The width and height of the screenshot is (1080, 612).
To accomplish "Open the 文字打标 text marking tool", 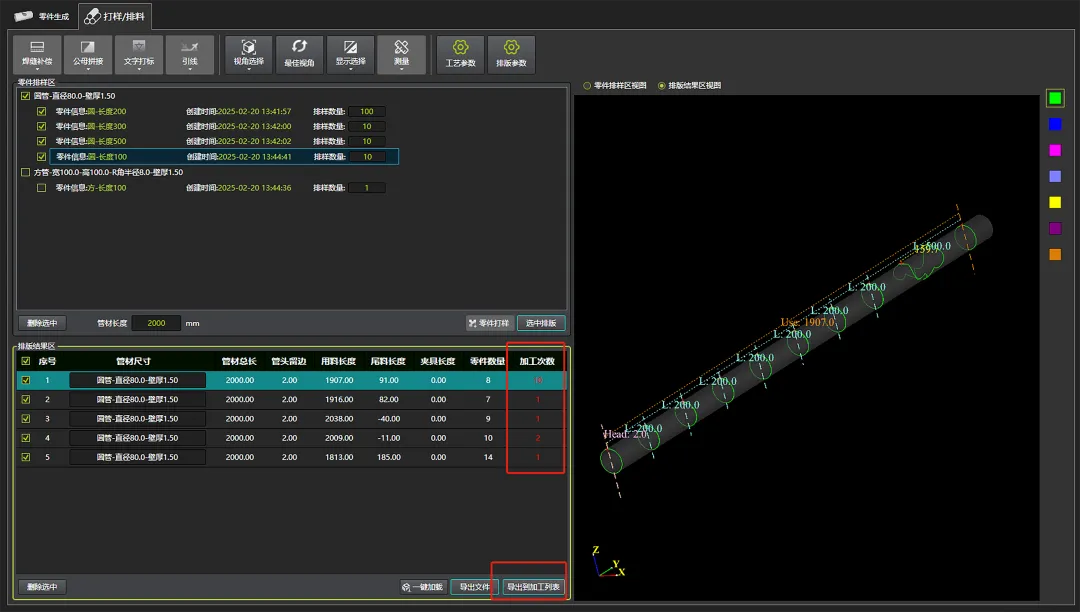I will click(x=139, y=54).
